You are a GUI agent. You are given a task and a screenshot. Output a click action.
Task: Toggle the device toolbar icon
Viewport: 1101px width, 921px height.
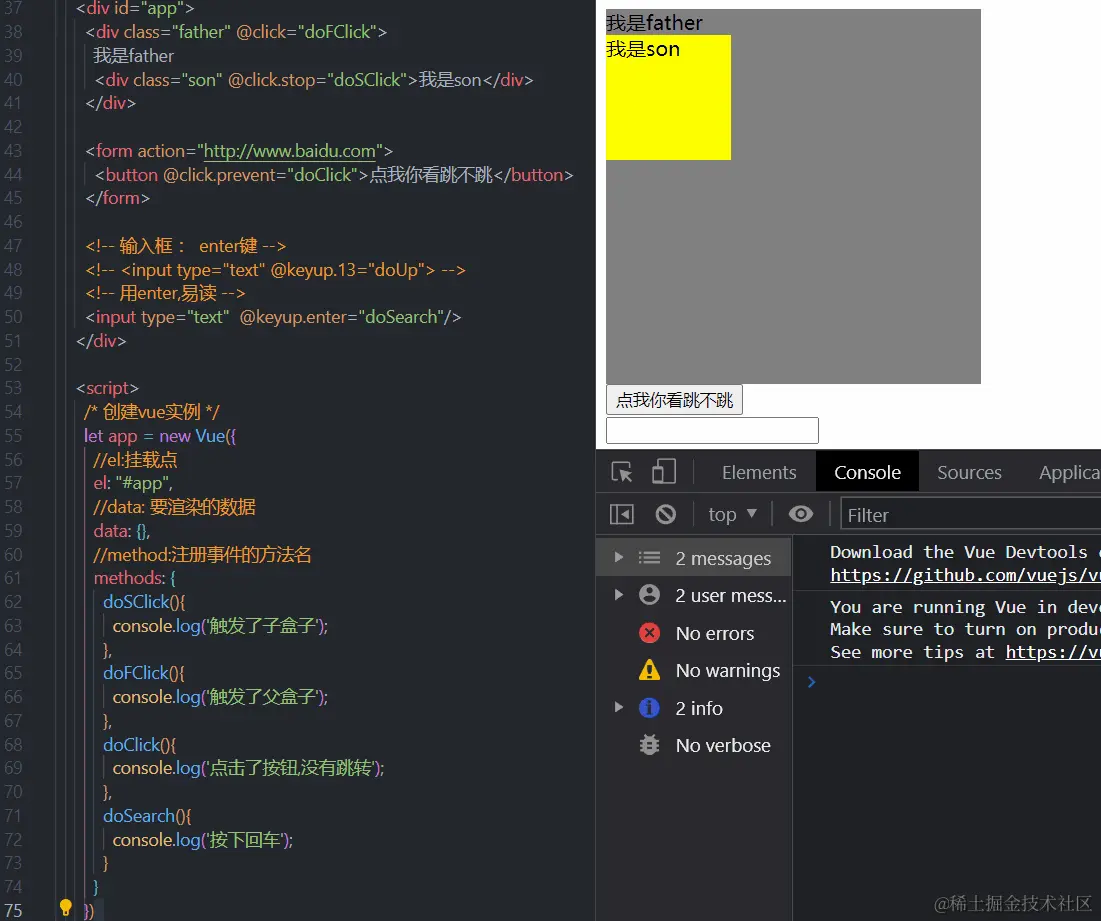(664, 472)
